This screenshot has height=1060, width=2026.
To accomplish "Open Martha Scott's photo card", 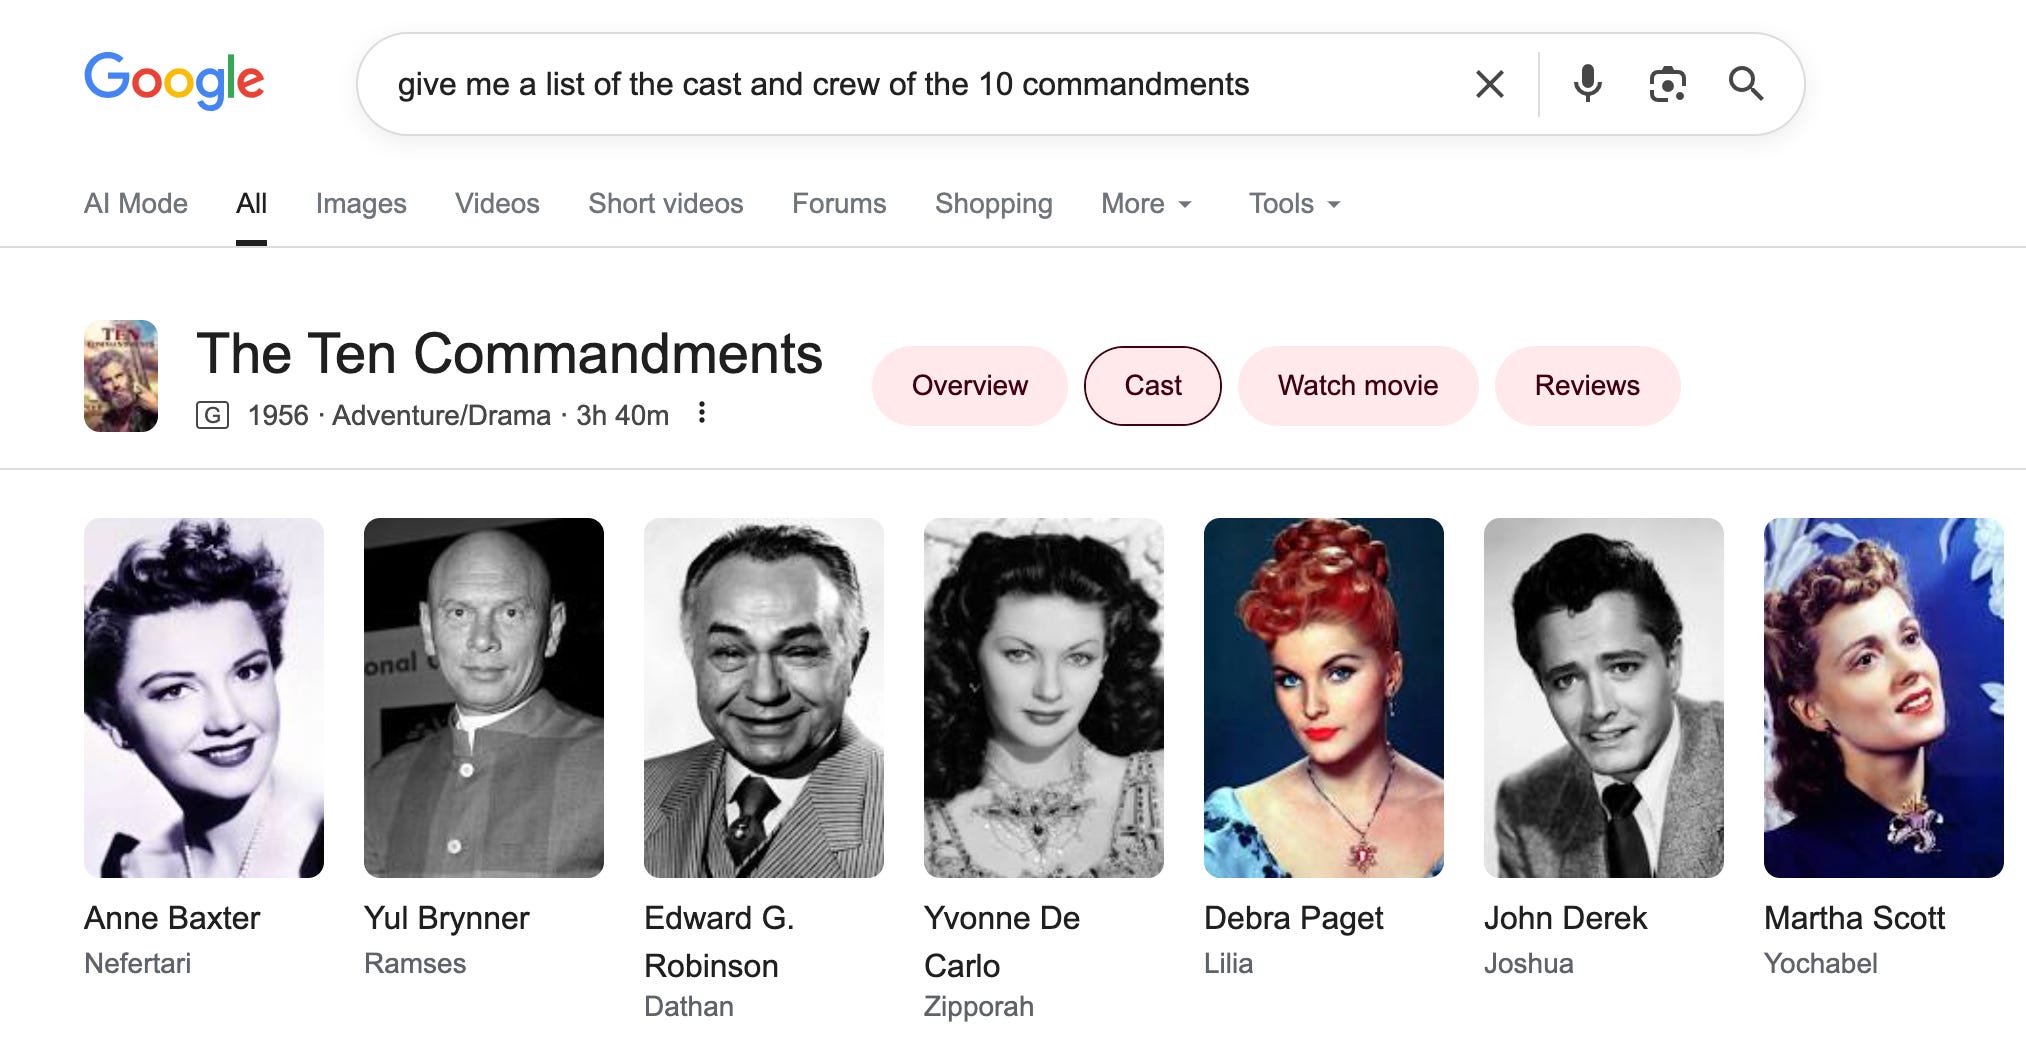I will [1884, 698].
